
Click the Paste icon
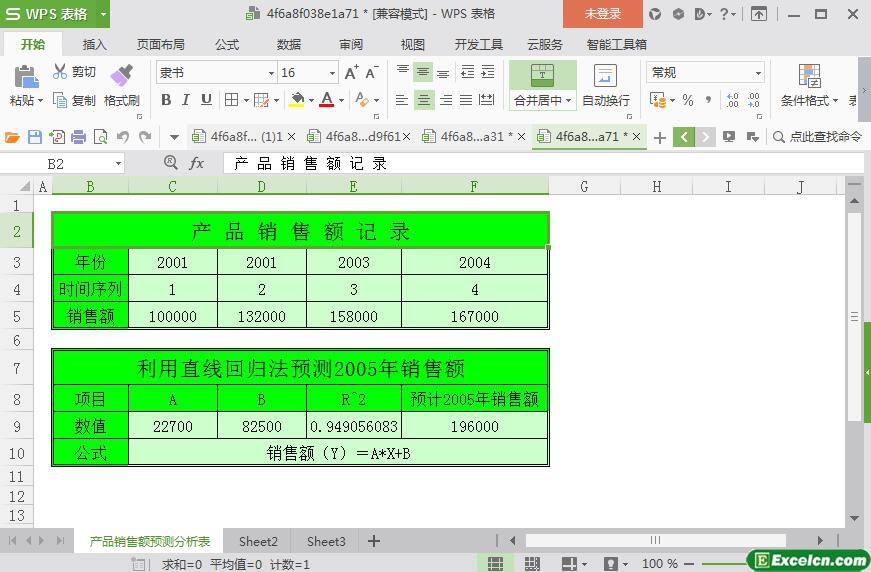(26, 77)
